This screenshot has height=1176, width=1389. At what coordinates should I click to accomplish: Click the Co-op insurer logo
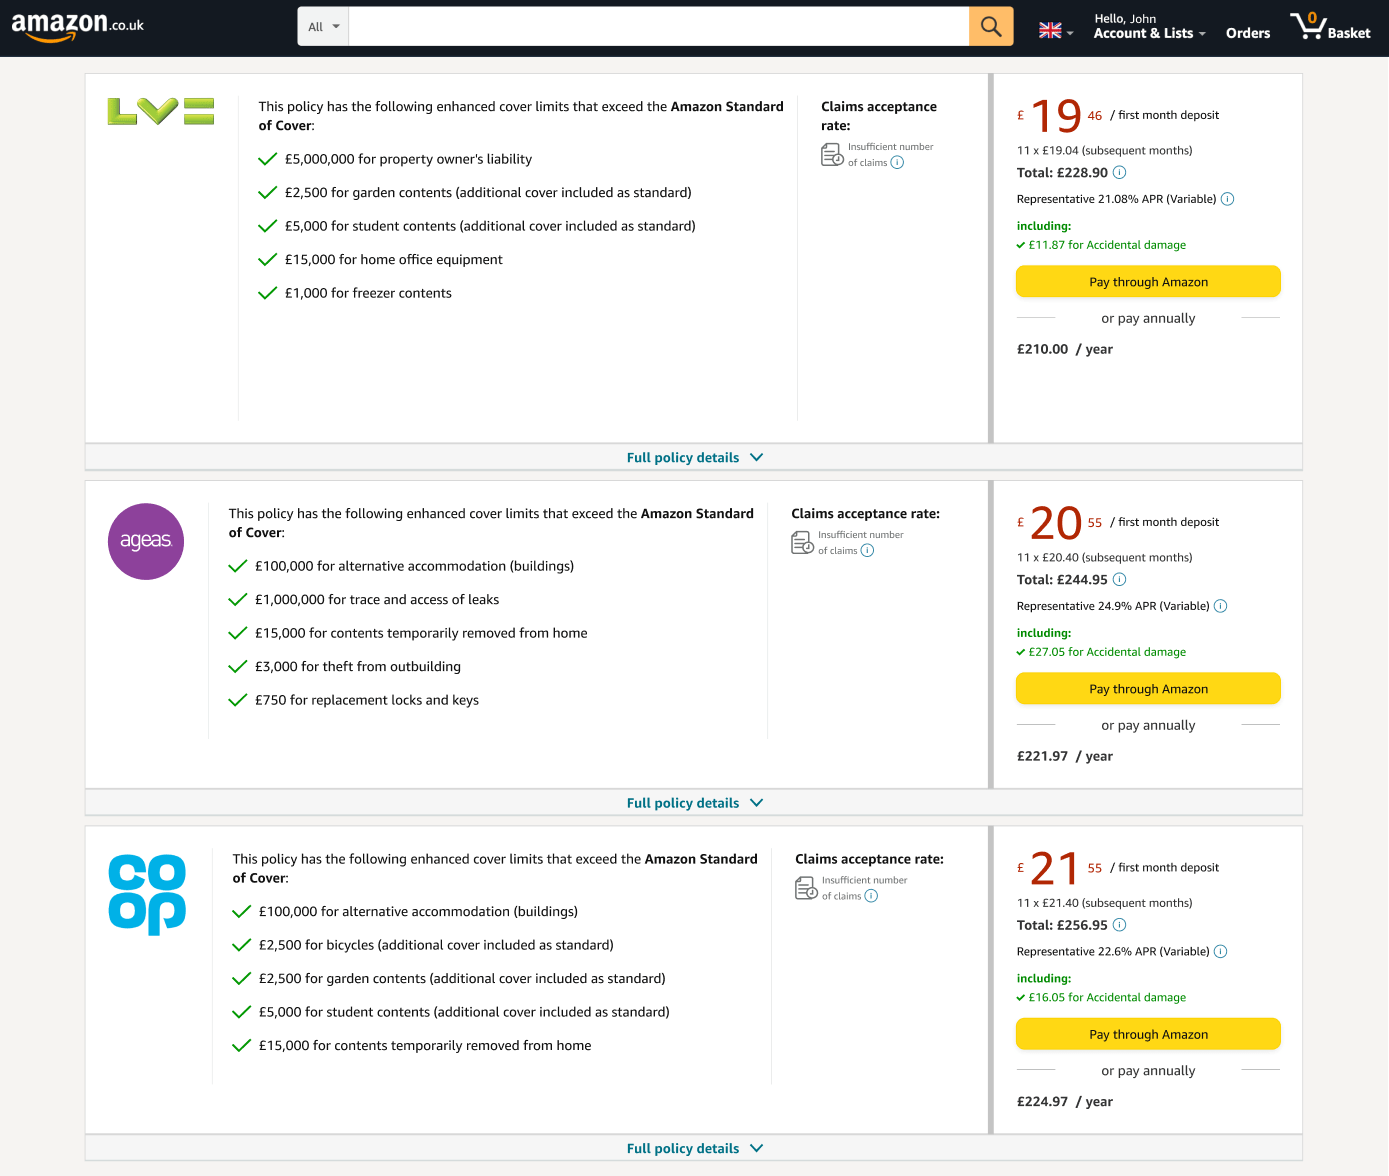point(147,895)
